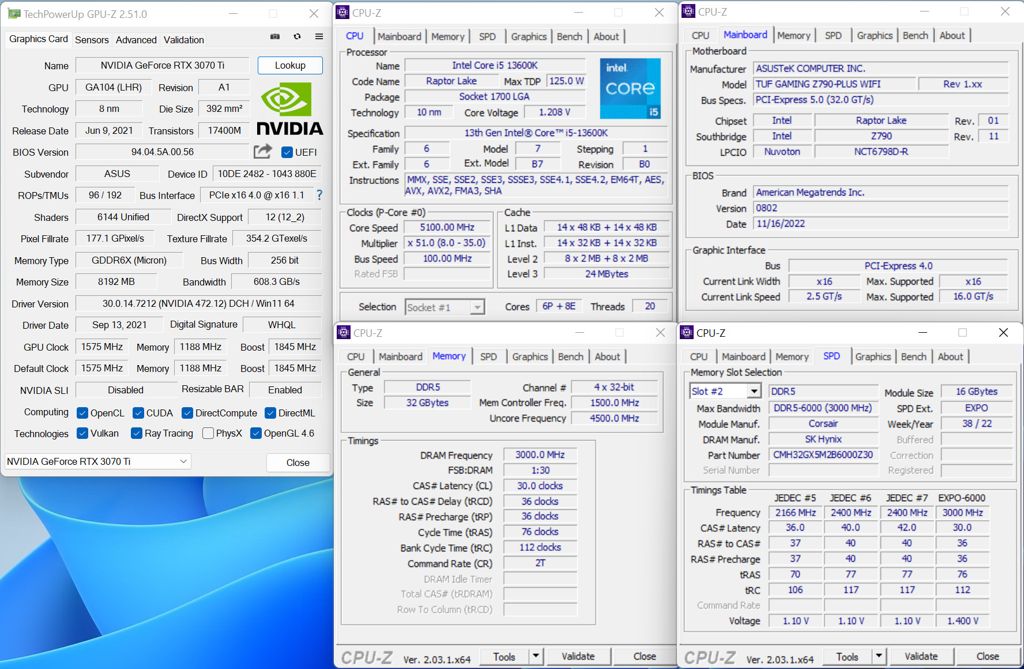The image size is (1024, 669).
Task: Enable the PhysX checkbox
Action: (x=208, y=433)
